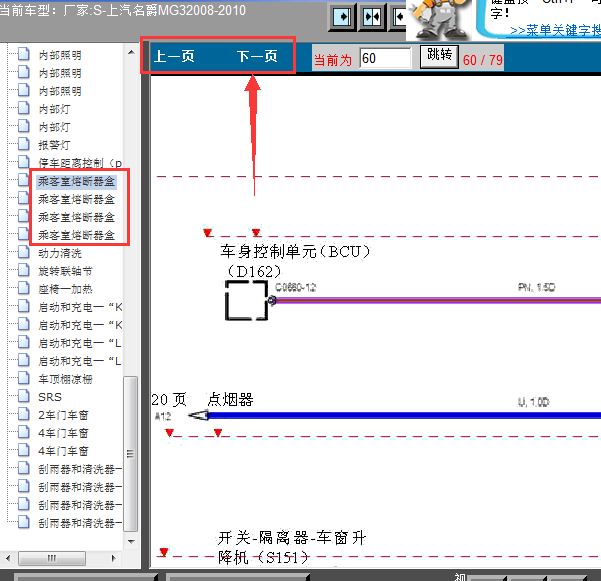Click the 点烟器 label in diagram
Image resolution: width=601 pixels, height=581 pixels.
click(230, 400)
